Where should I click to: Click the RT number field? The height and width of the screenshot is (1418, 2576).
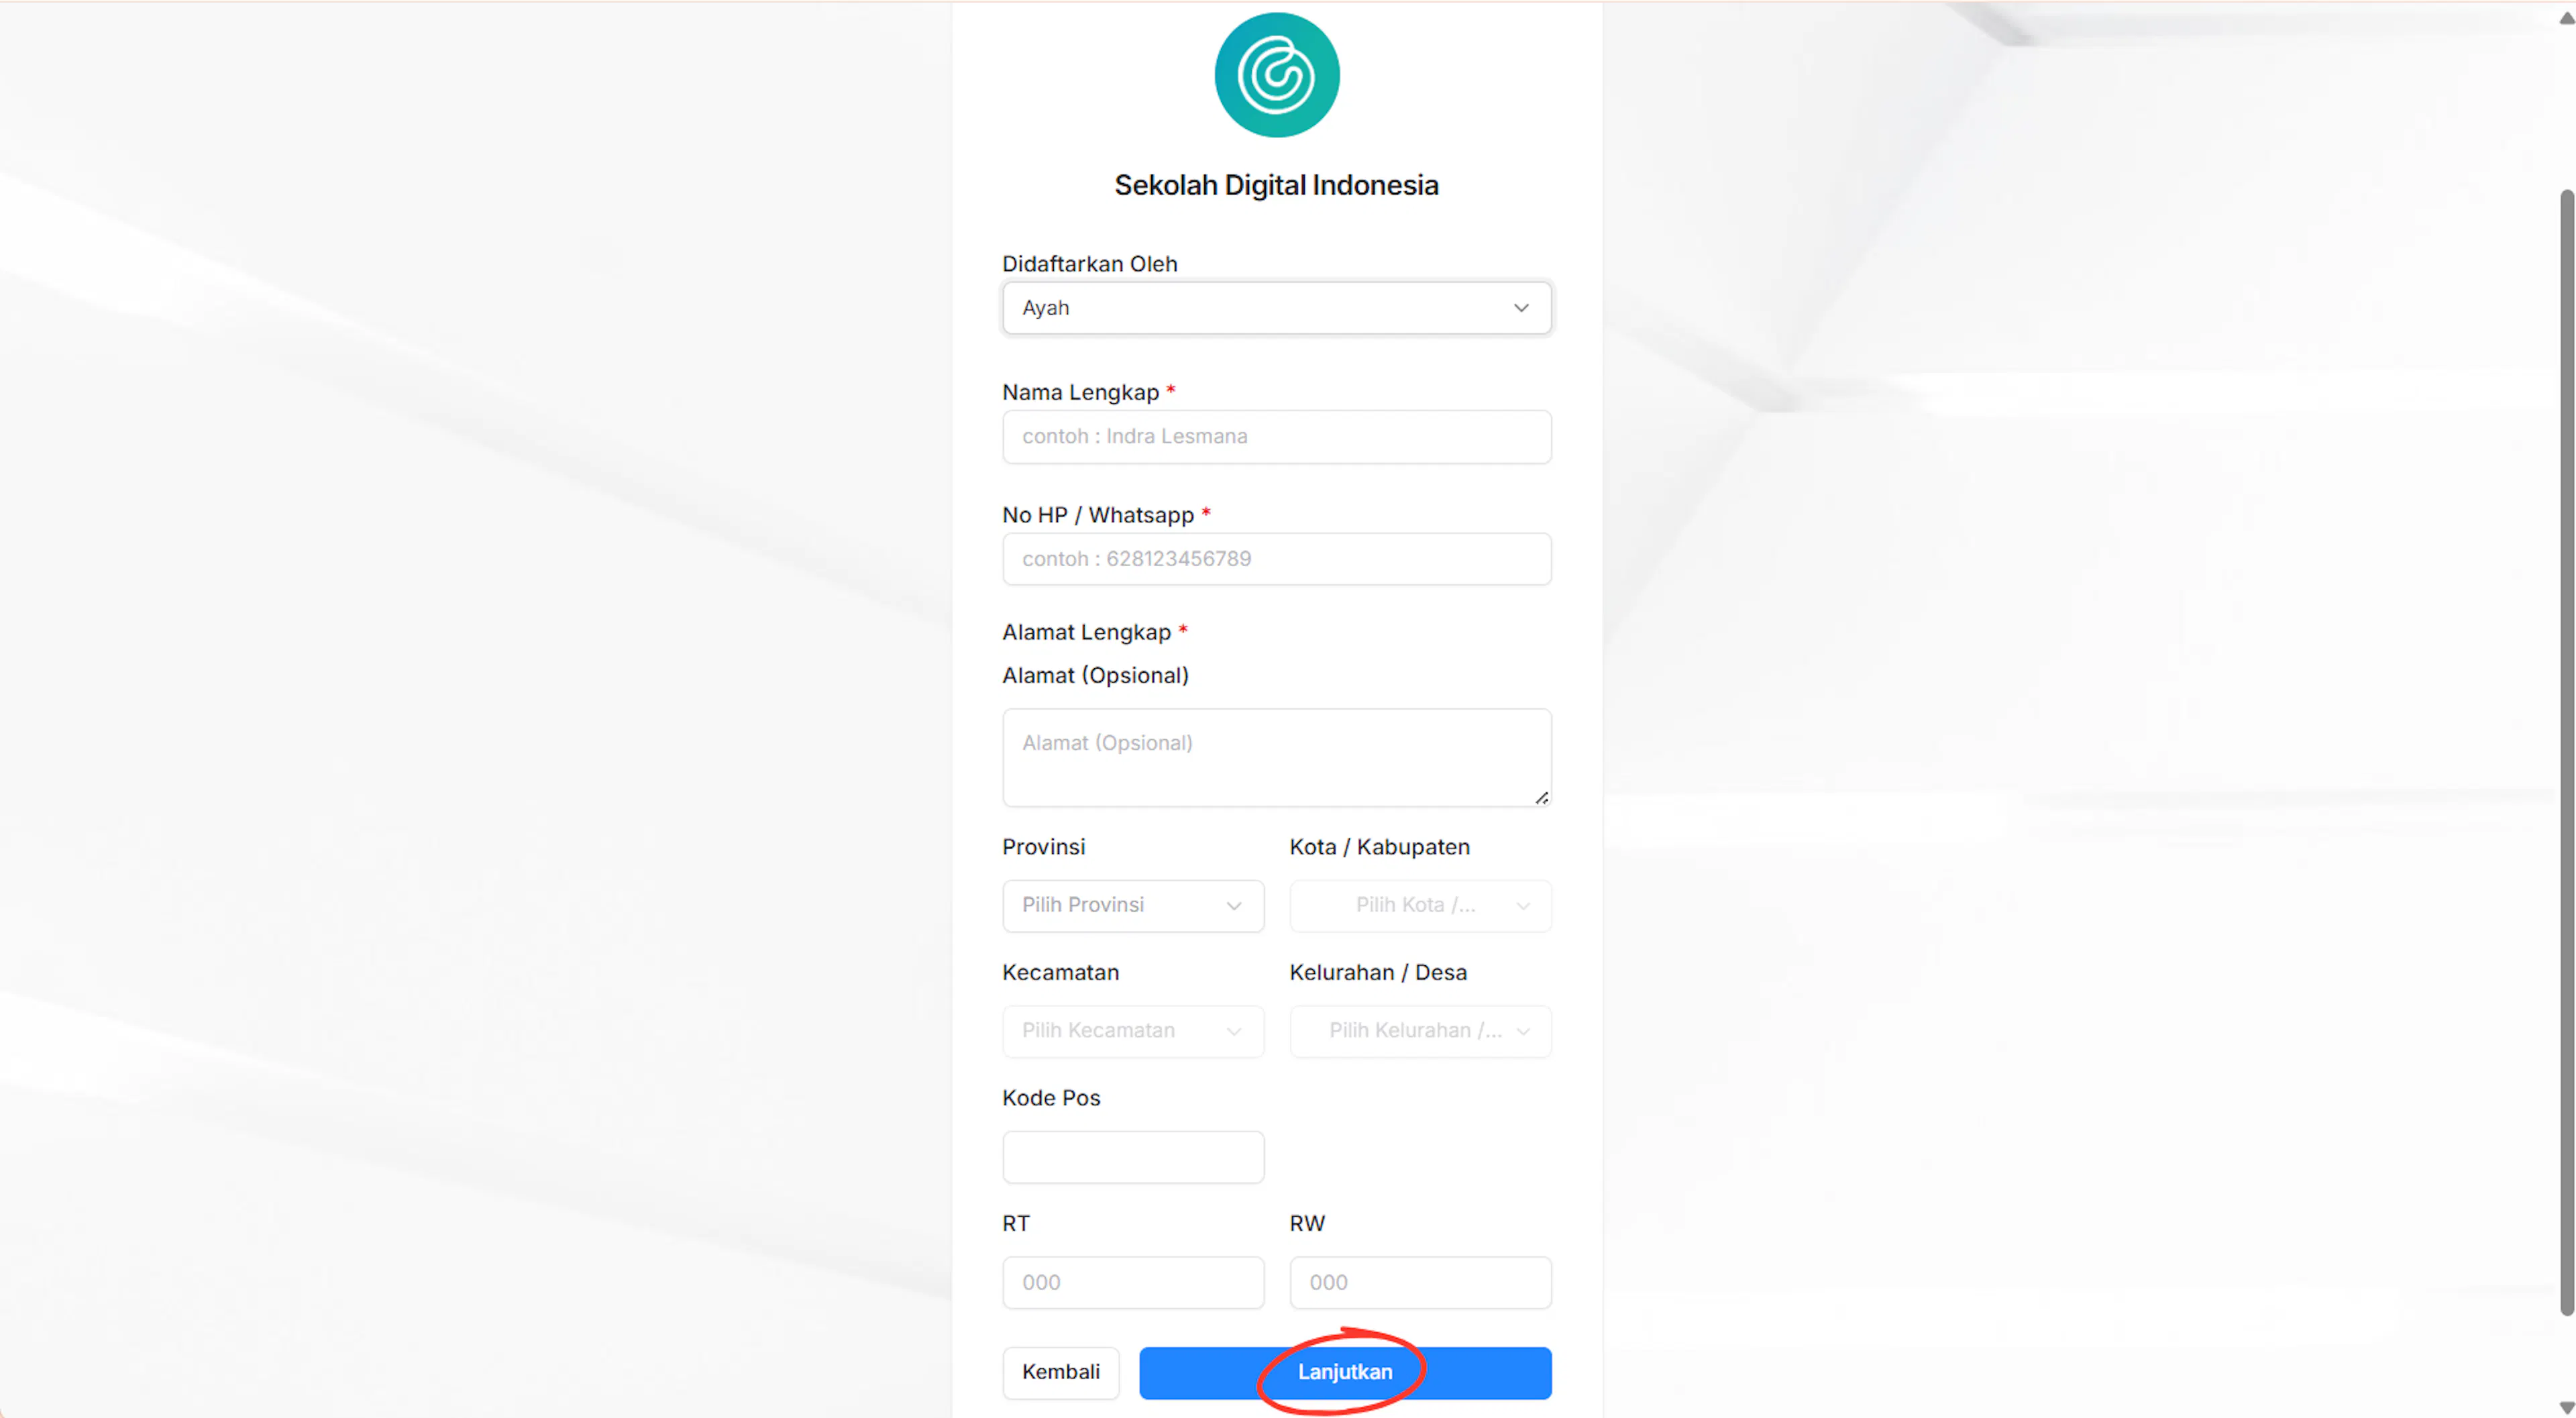tap(1133, 1283)
